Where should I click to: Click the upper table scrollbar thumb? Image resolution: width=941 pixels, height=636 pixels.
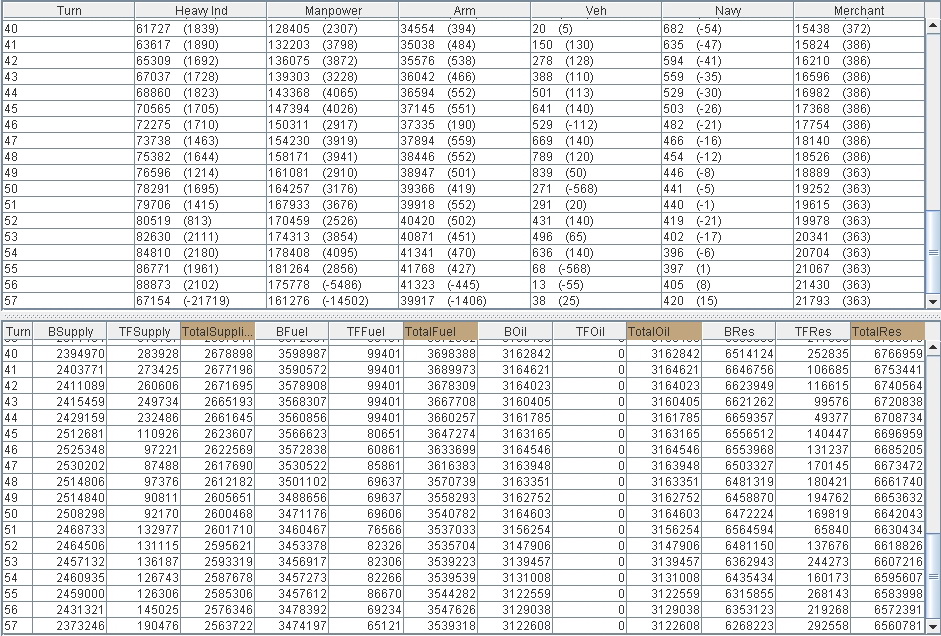(x=933, y=253)
